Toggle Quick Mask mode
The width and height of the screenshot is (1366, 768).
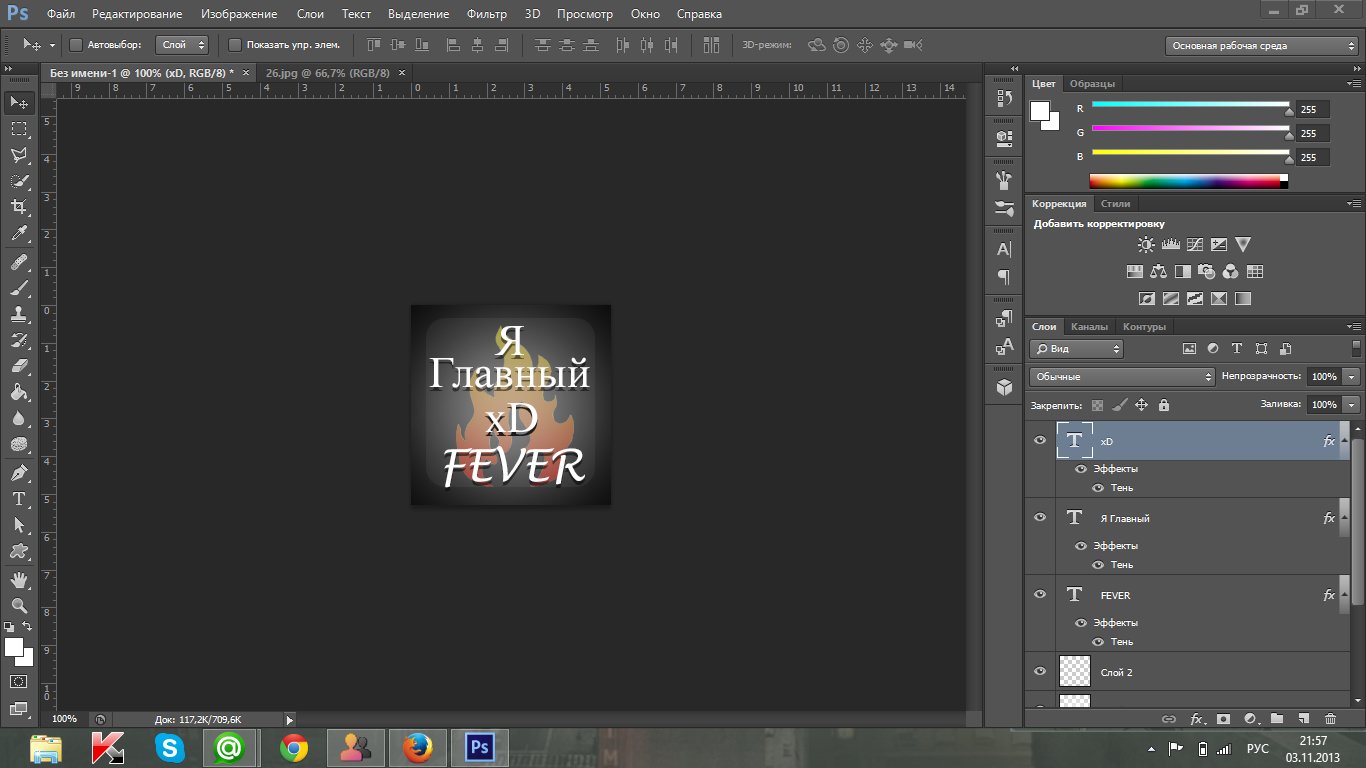tap(19, 682)
